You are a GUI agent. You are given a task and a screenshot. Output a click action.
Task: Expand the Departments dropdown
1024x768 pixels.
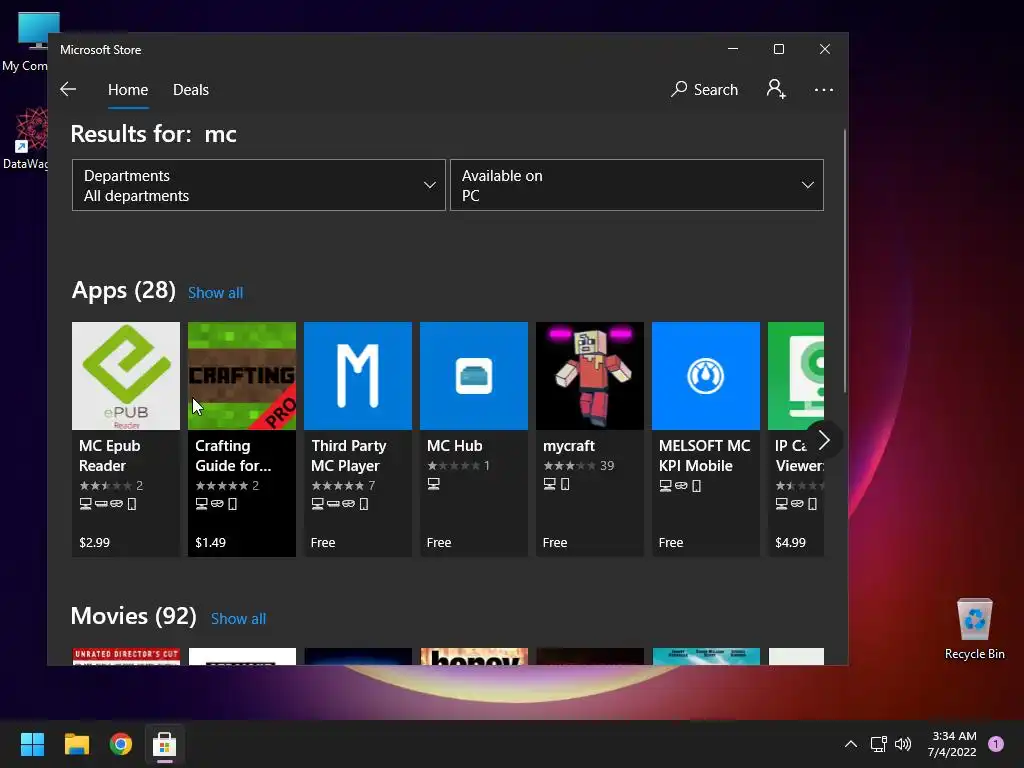259,185
